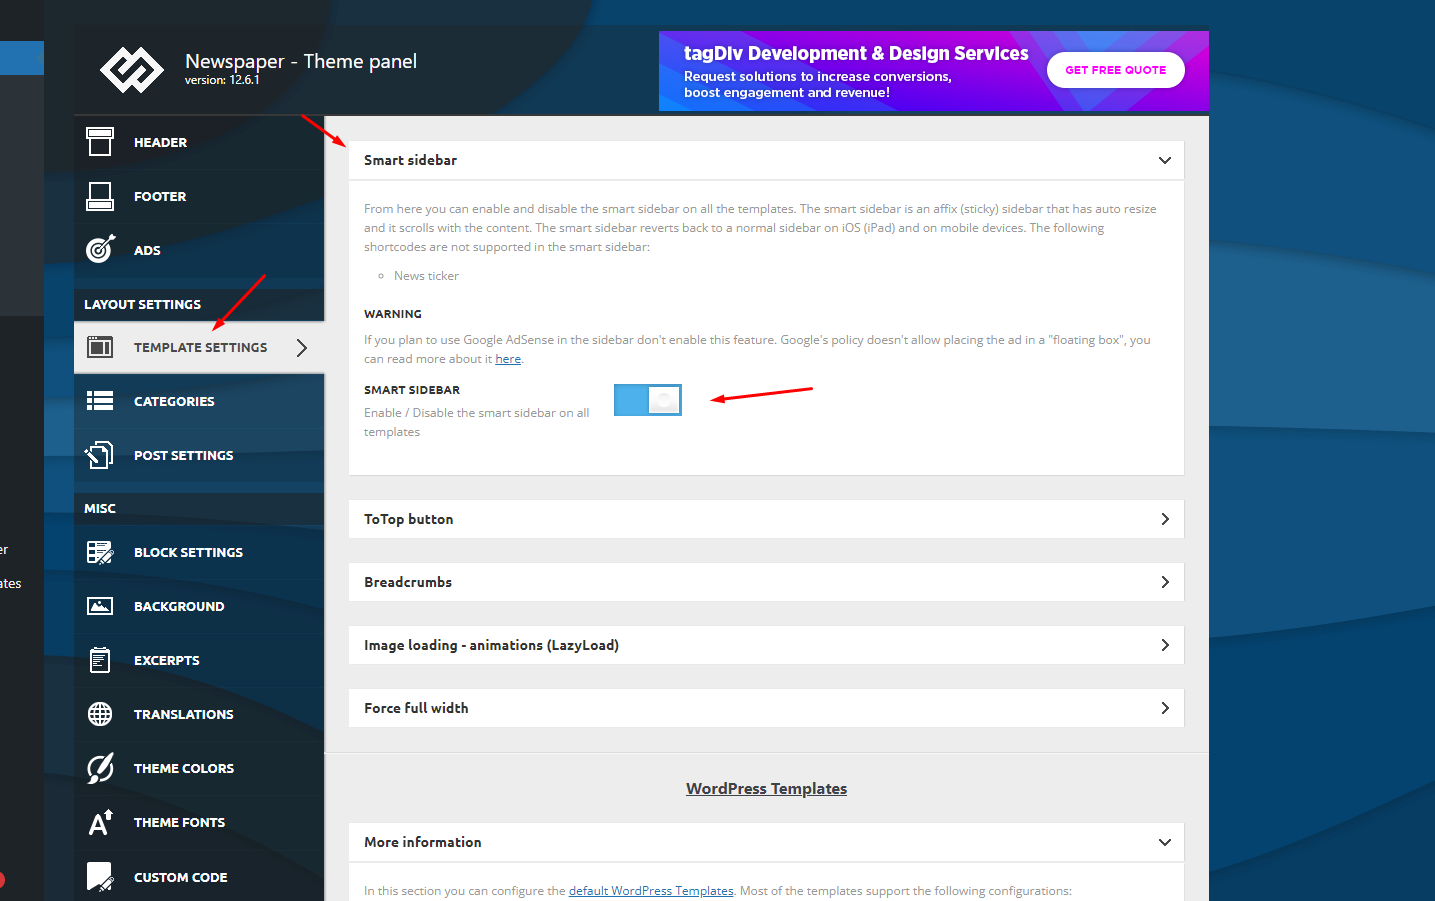Click the Smart sidebar section title
Screen dimensions: 1435x901
410,160
